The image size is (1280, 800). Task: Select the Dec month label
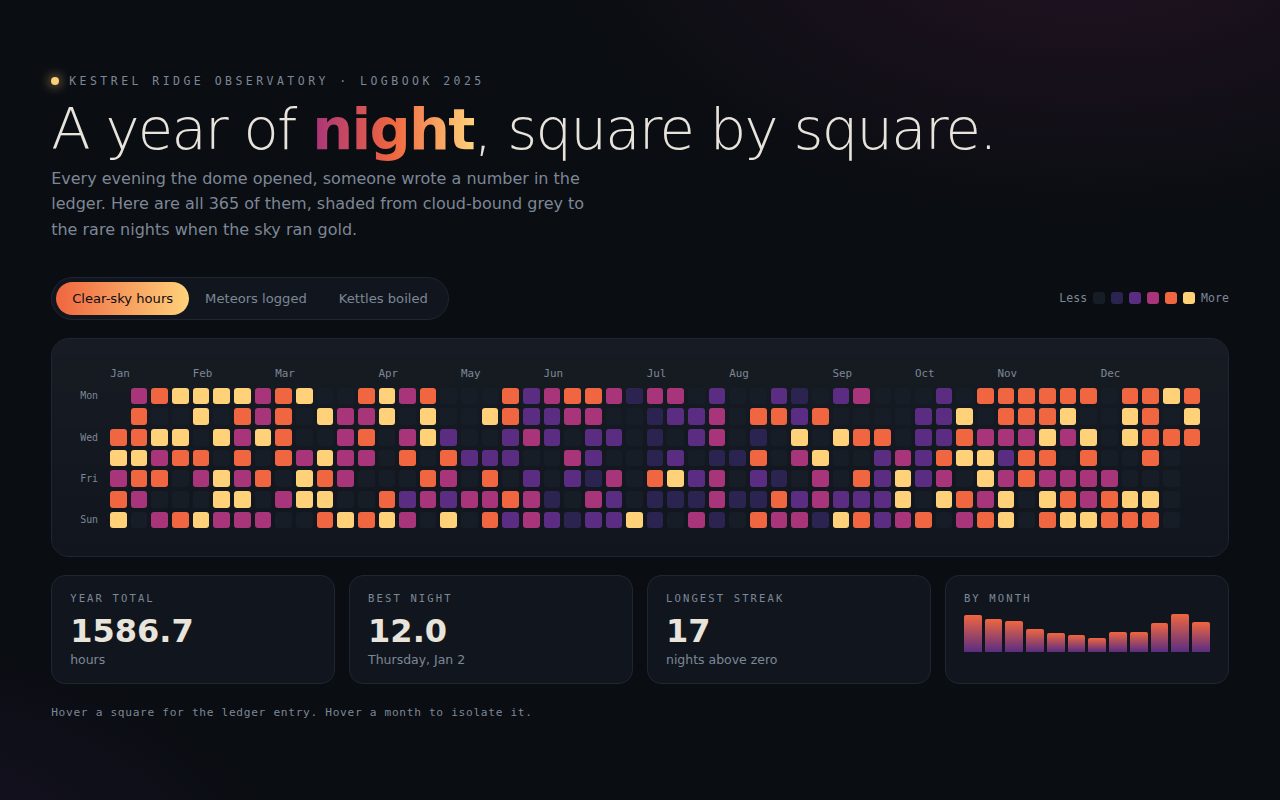click(1110, 373)
